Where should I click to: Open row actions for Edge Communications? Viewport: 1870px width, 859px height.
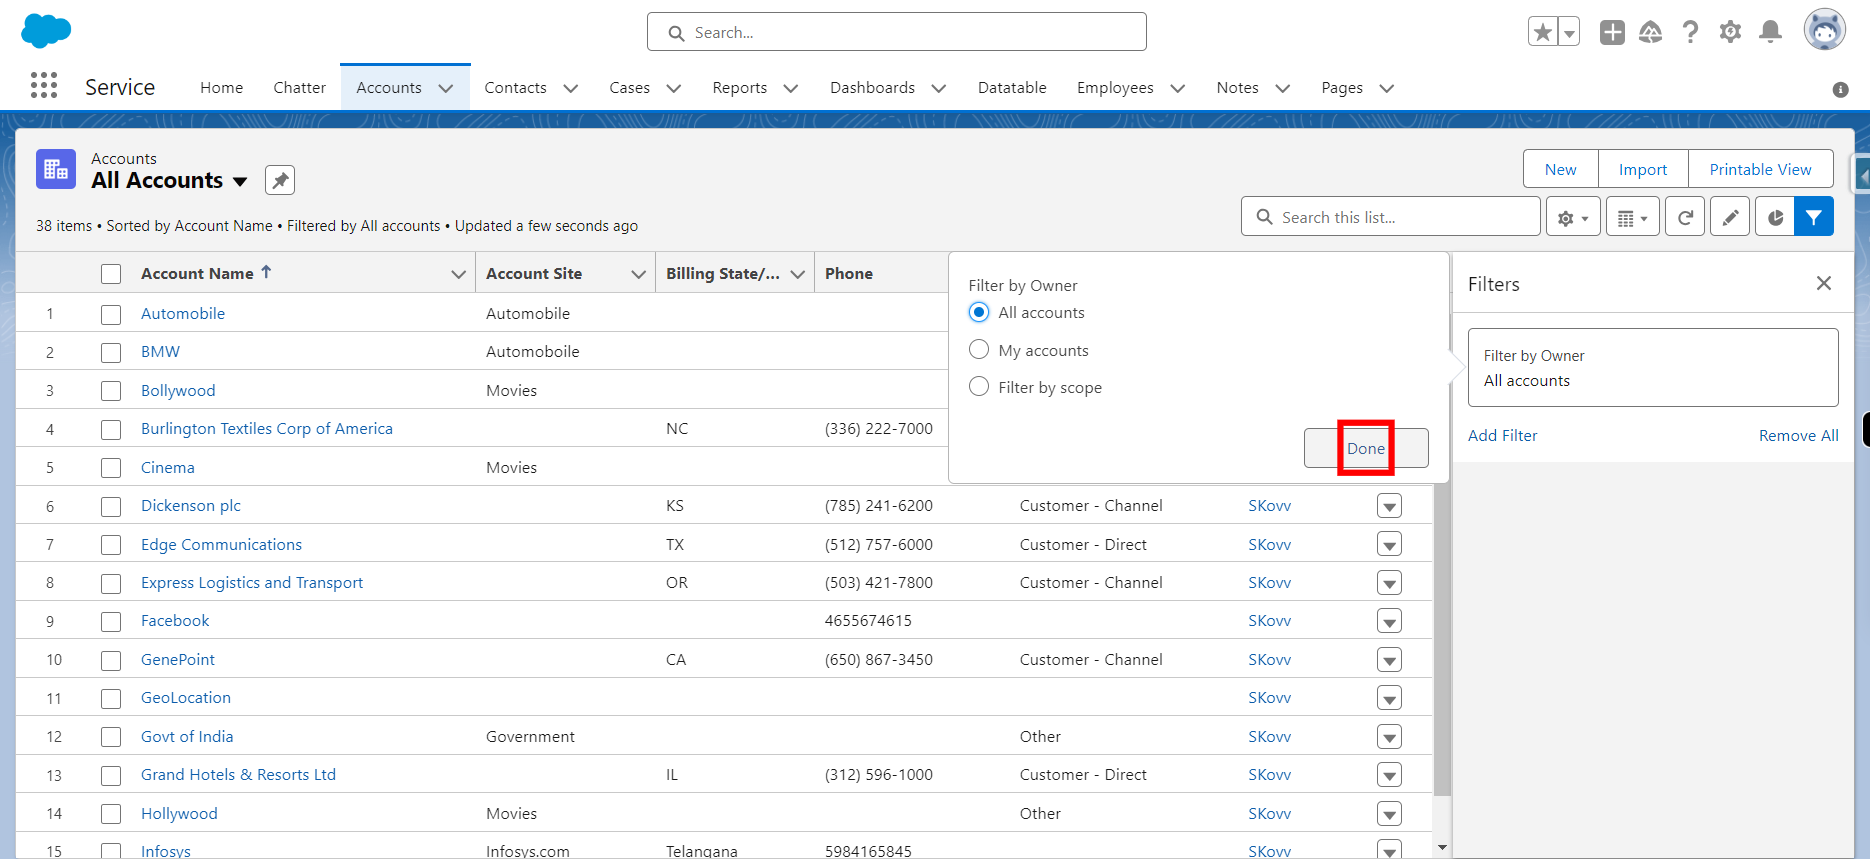(1389, 545)
